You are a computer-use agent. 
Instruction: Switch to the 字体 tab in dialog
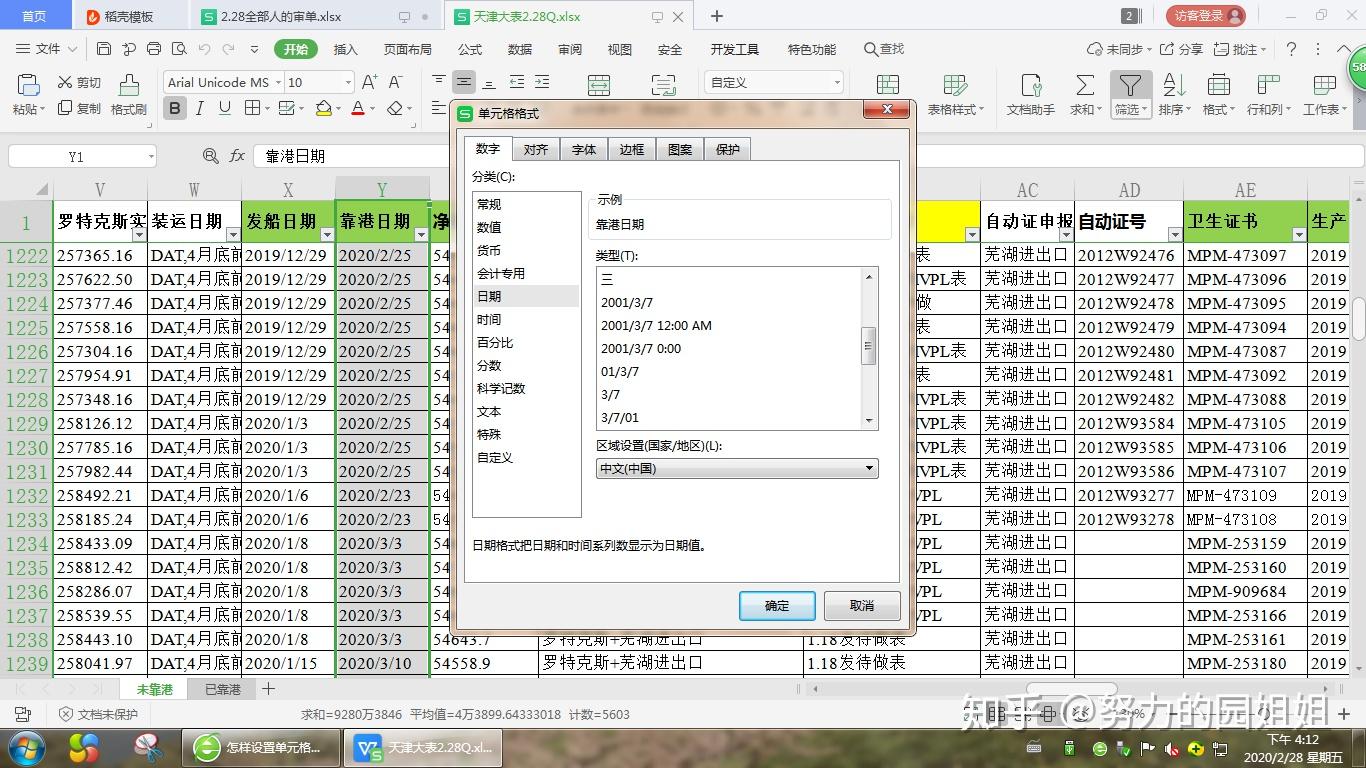[x=584, y=149]
